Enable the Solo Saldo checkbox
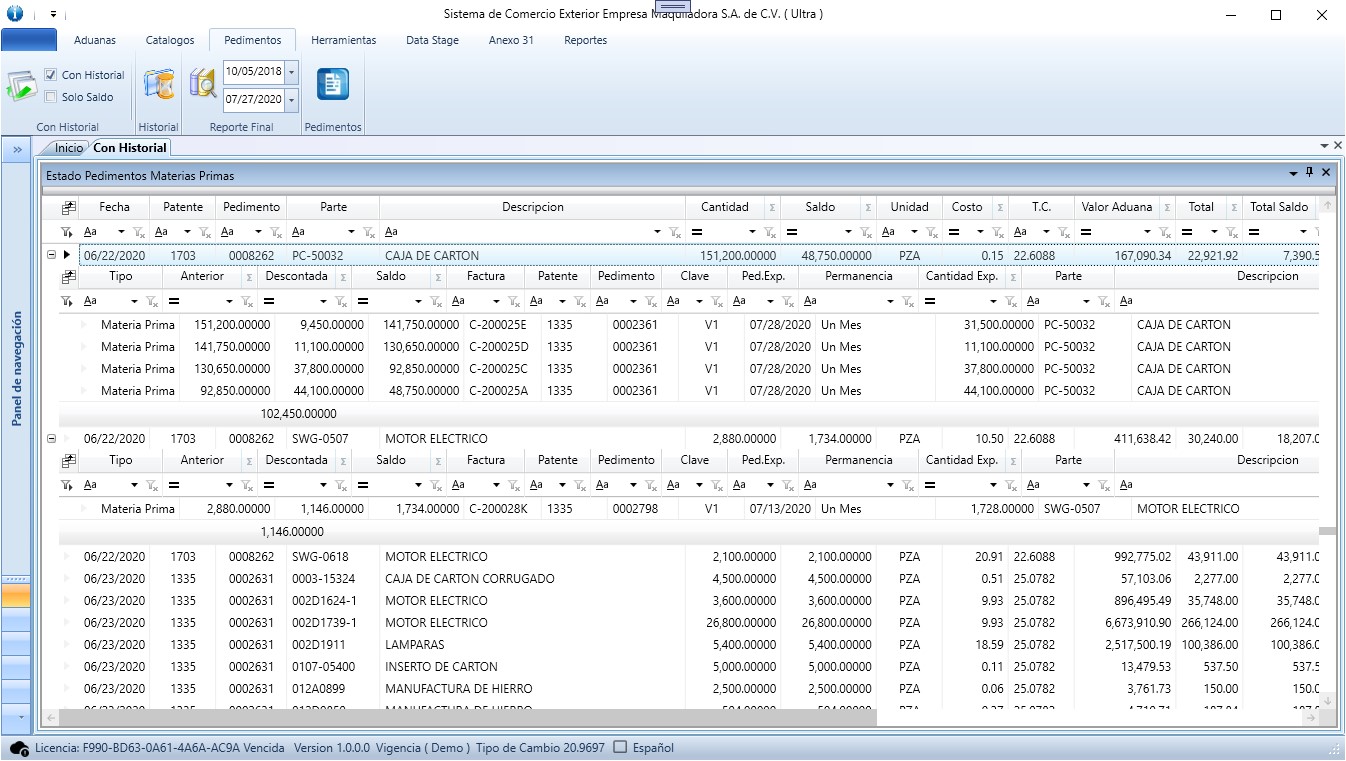Screen dimensions: 1346x761 [51, 97]
